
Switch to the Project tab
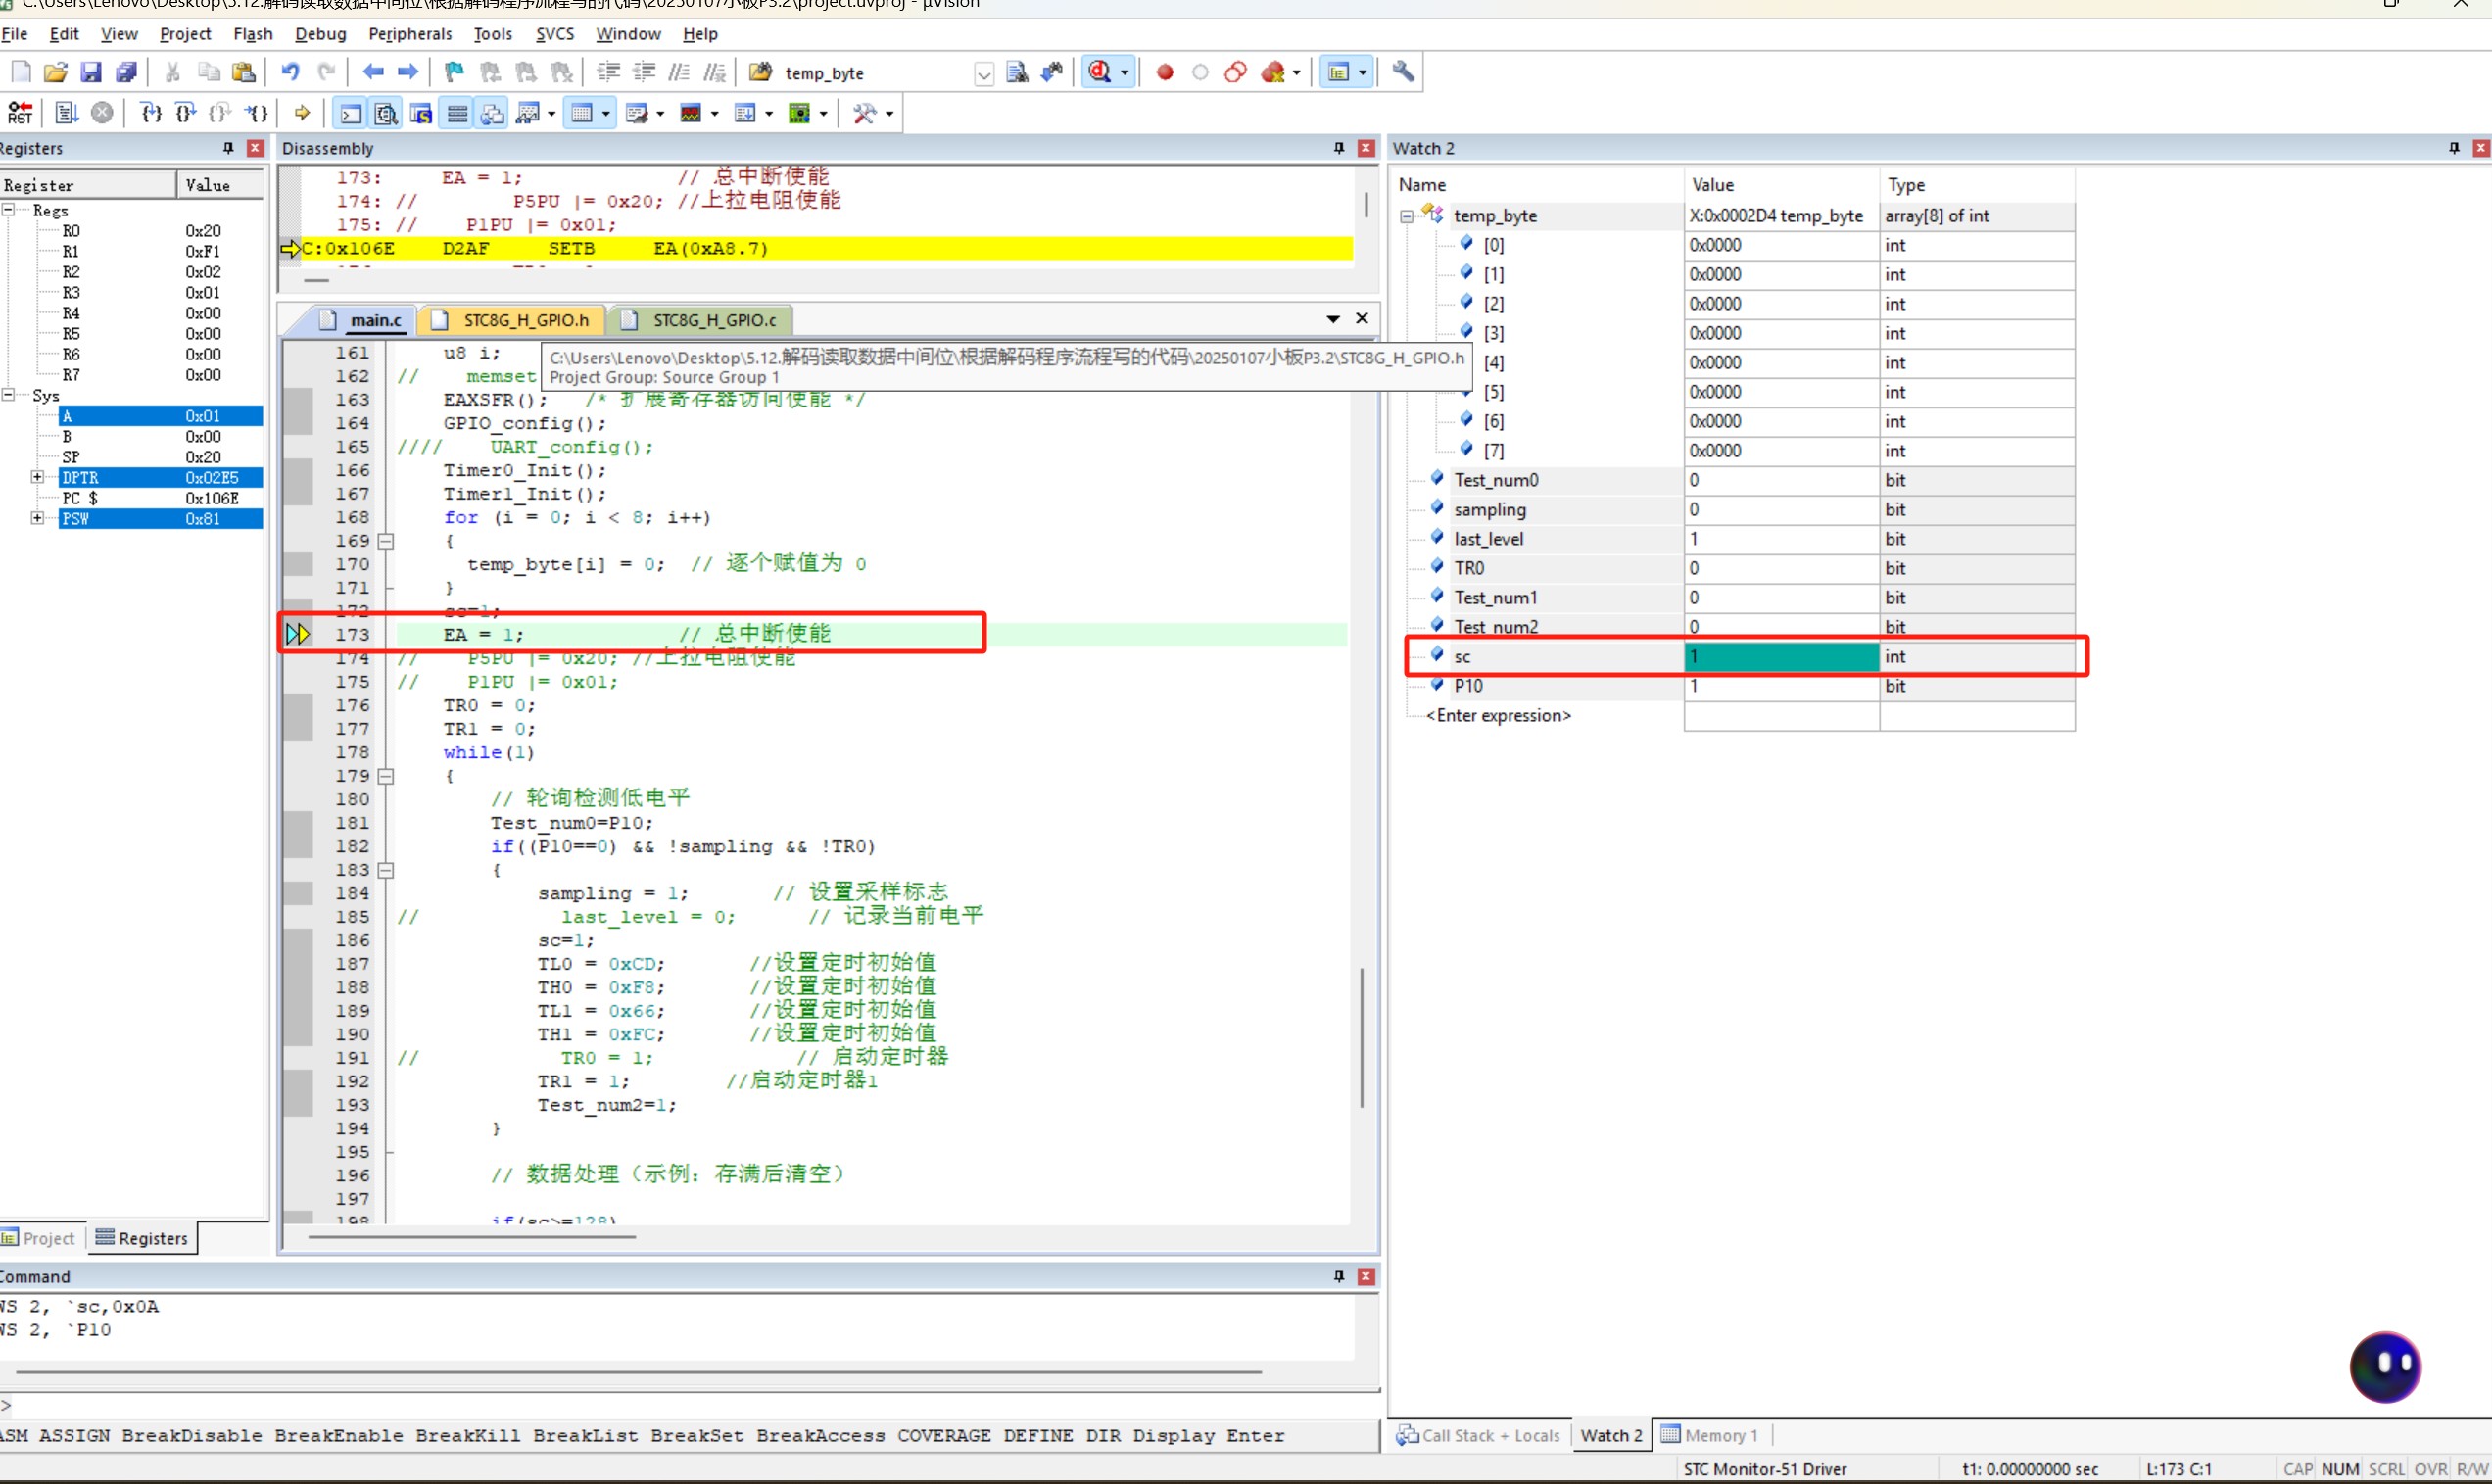[40, 1238]
